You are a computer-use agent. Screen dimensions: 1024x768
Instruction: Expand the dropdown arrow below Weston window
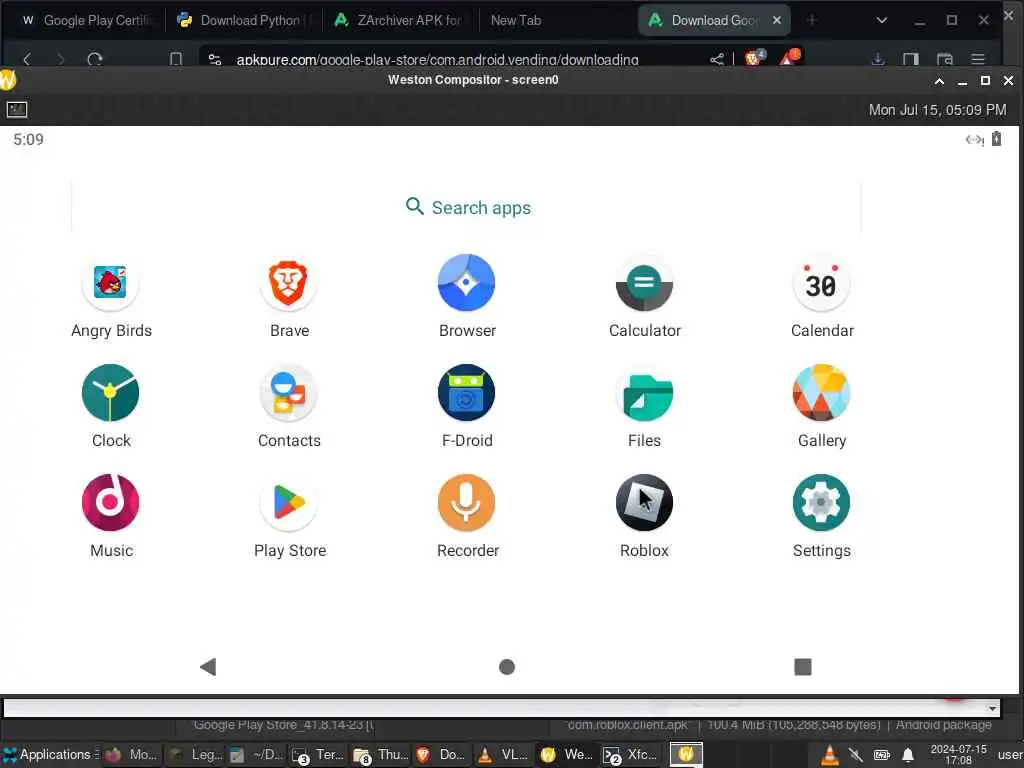992,709
